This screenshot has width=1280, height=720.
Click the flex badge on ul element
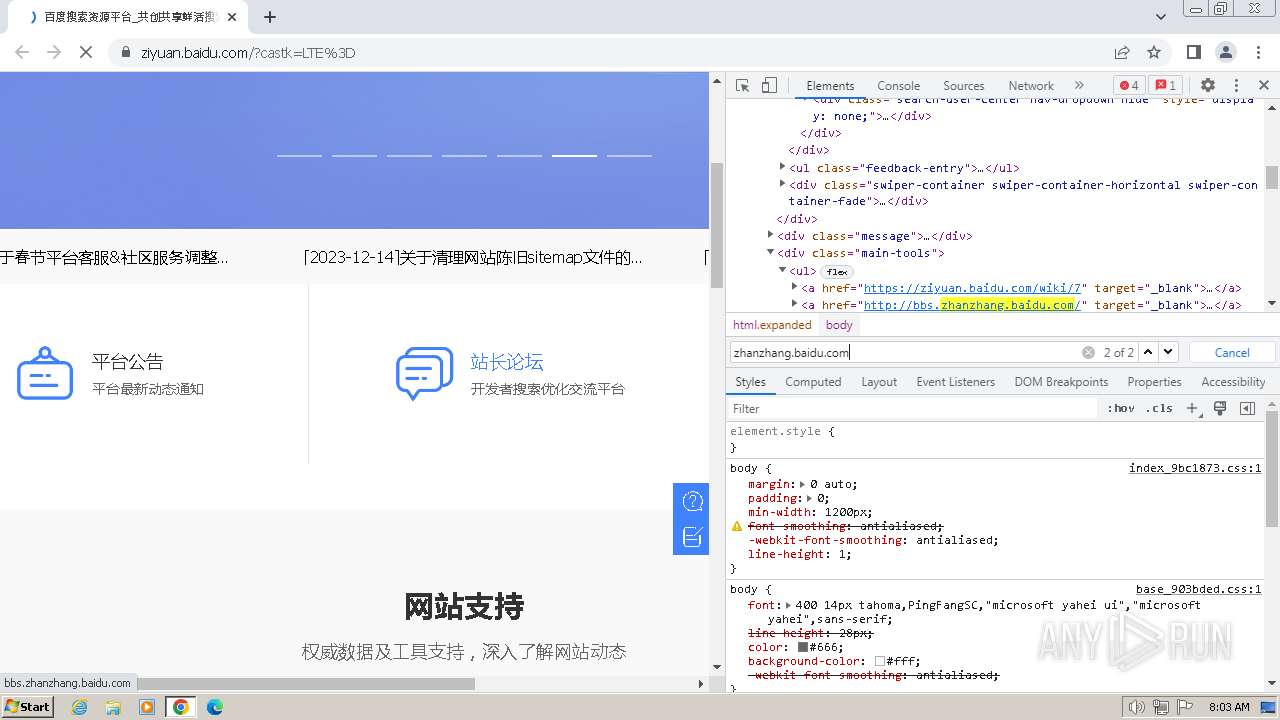(837, 271)
